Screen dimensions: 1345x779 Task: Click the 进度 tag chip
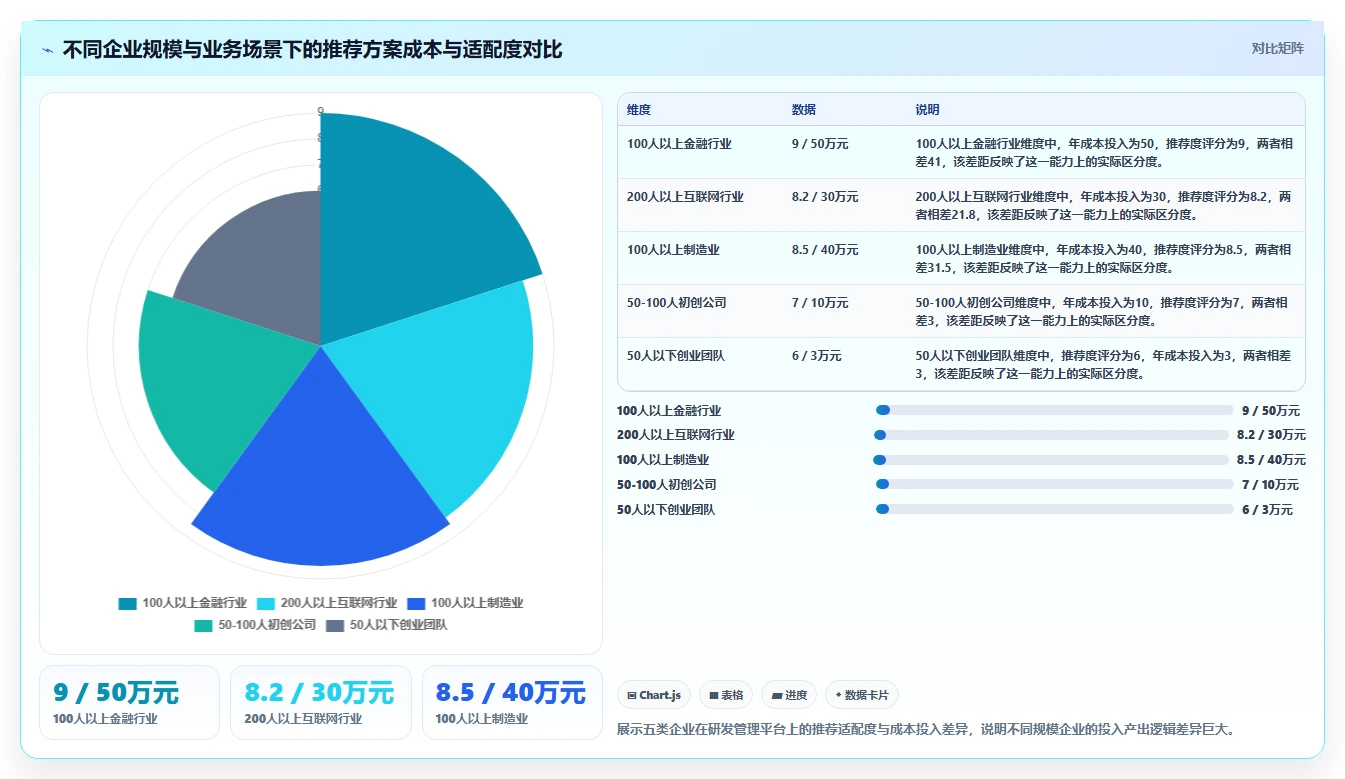click(x=789, y=695)
